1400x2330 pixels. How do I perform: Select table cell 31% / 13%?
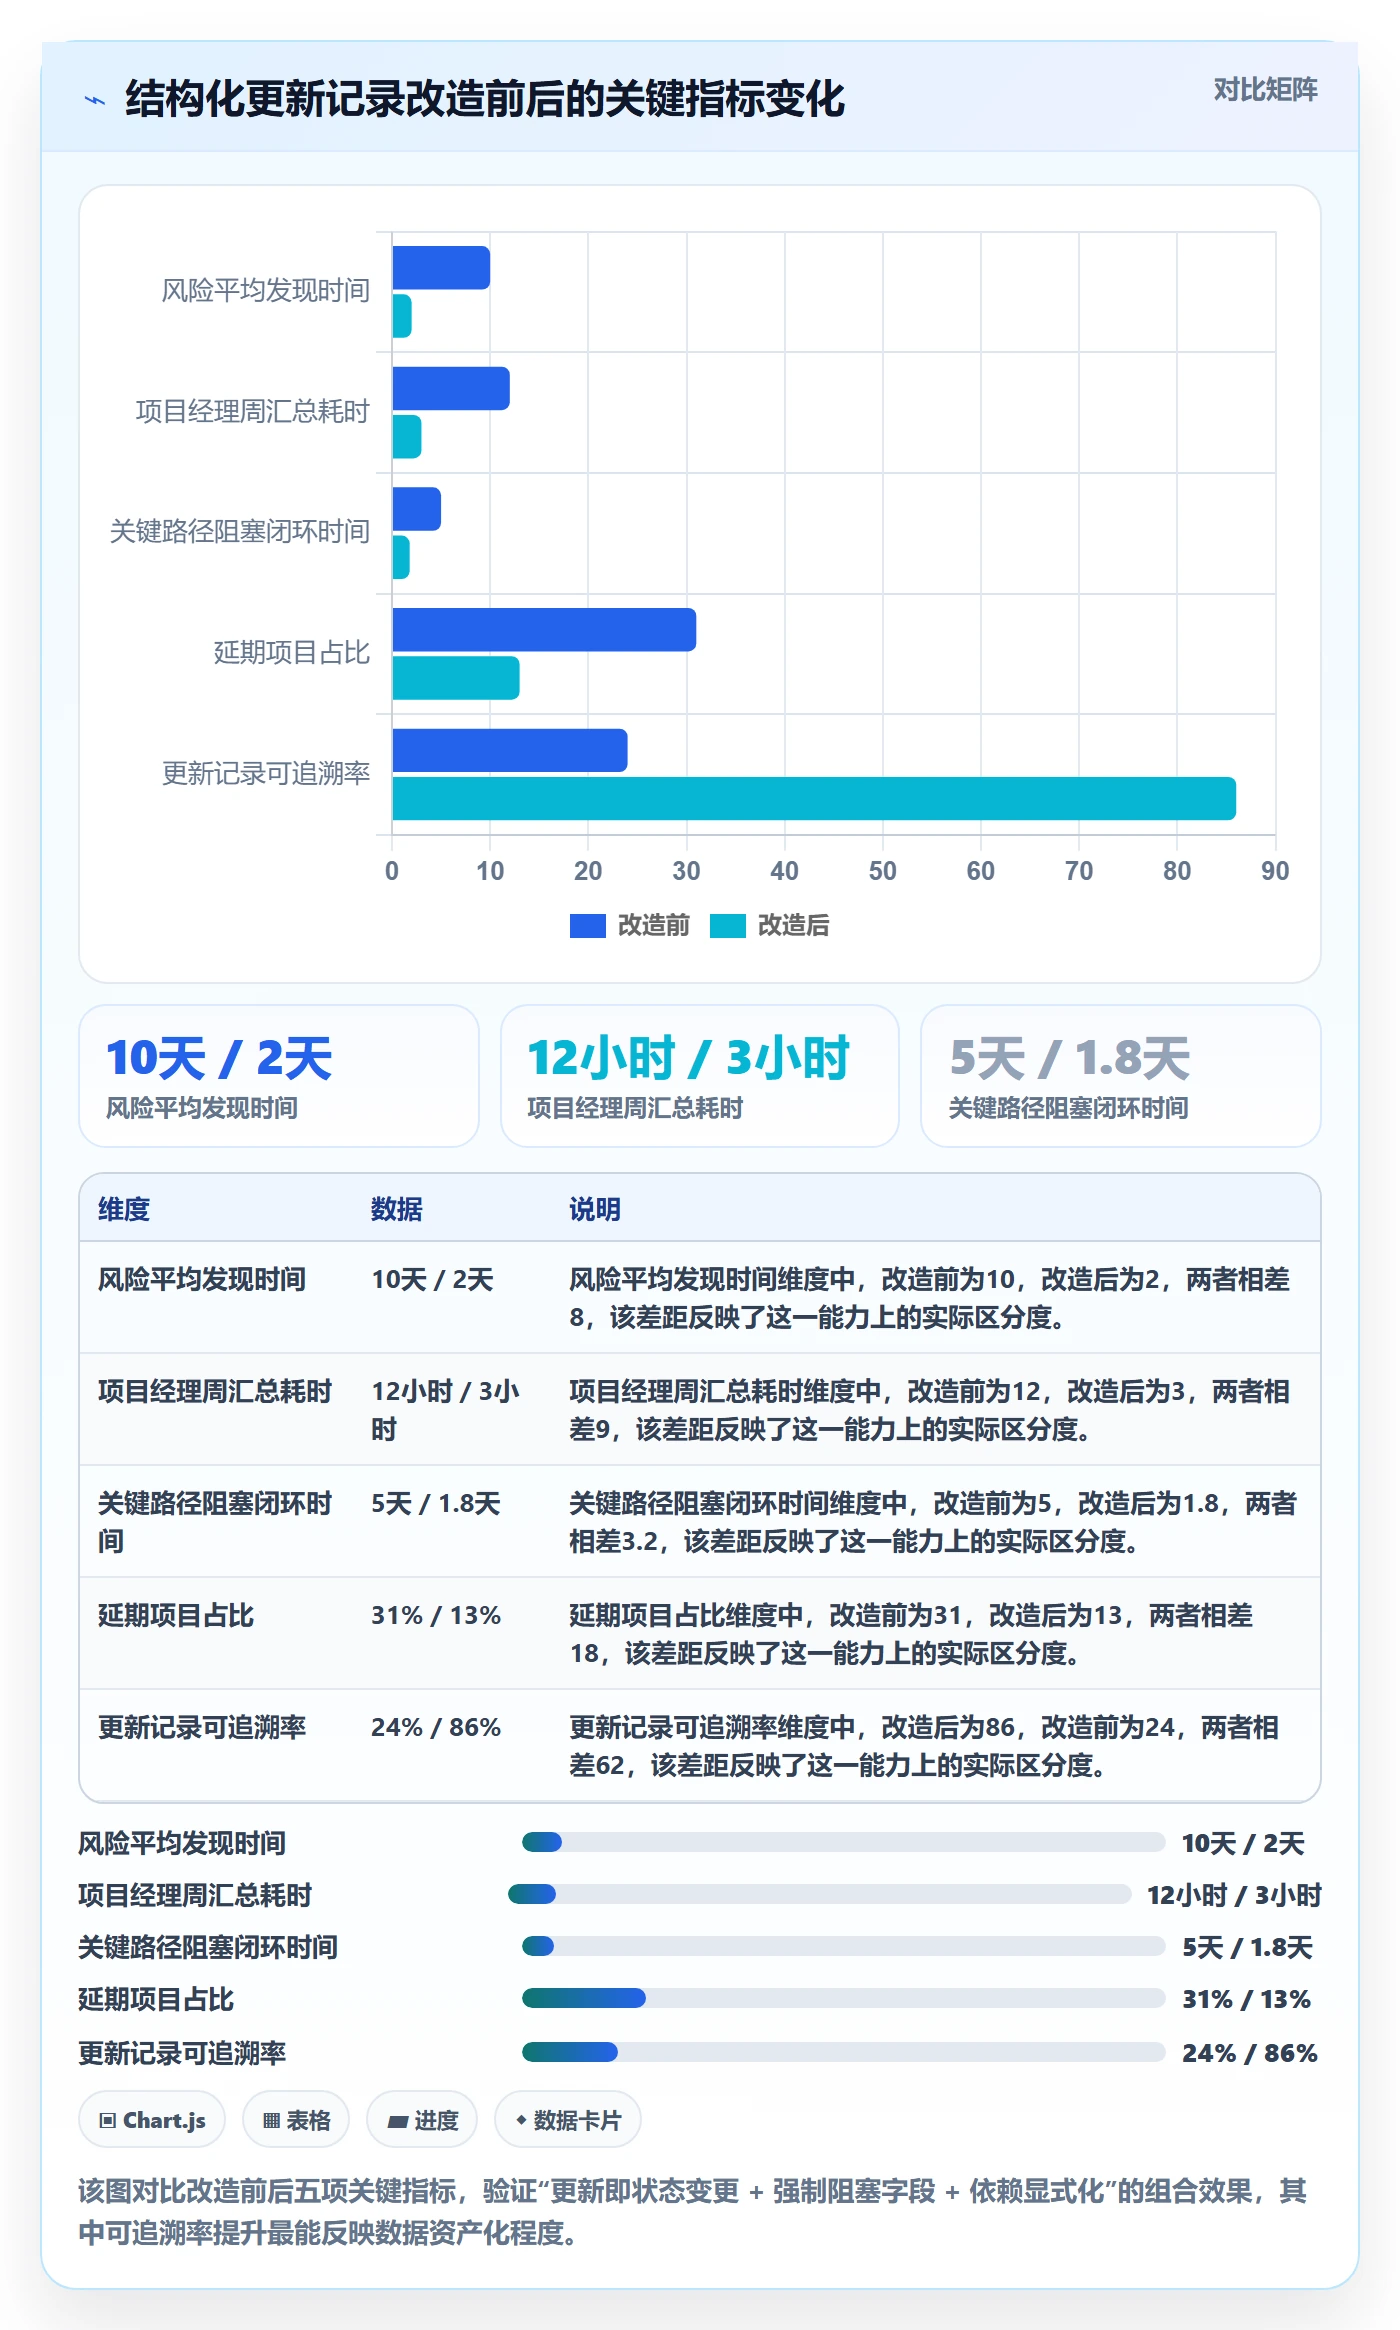[436, 1615]
